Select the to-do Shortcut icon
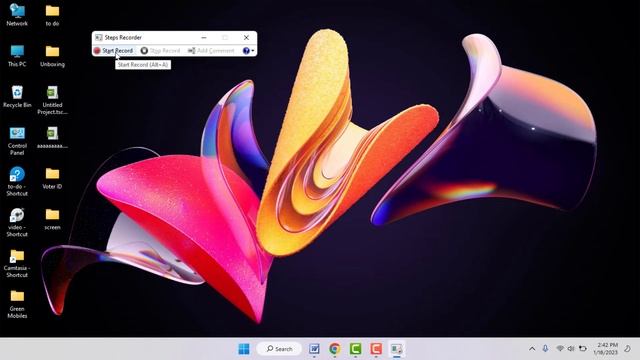The height and width of the screenshot is (360, 640). tap(17, 181)
